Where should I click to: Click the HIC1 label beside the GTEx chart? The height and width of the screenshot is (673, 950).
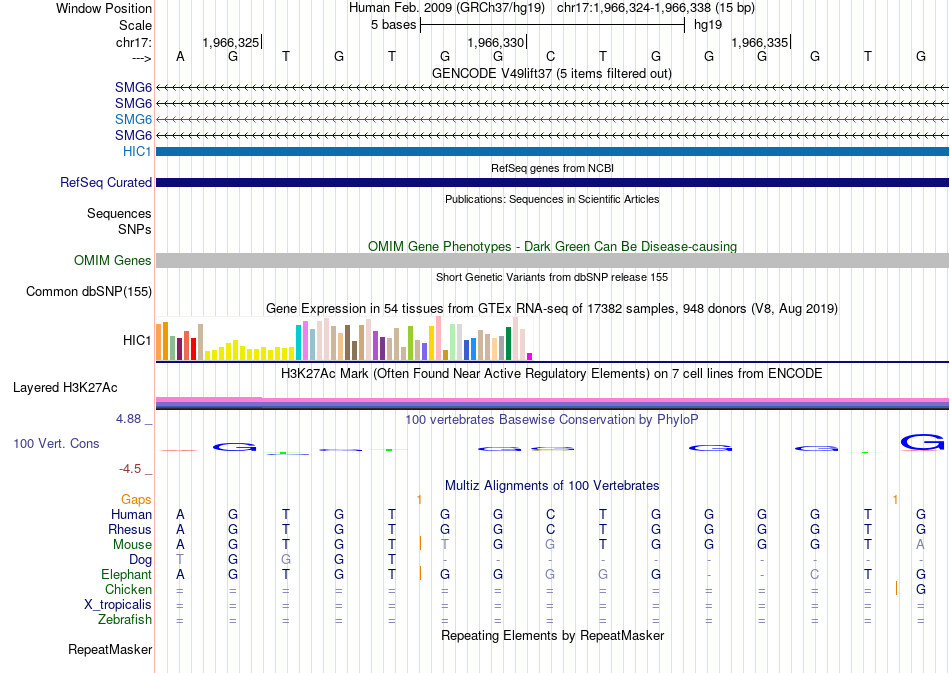click(x=137, y=340)
